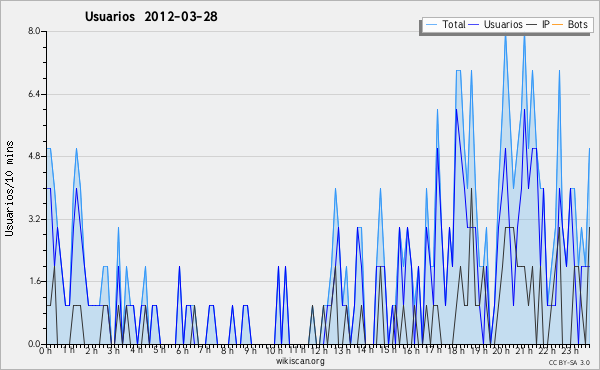
Task: Click the "19 h" x-axis label
Action: pyautogui.click(x=478, y=351)
